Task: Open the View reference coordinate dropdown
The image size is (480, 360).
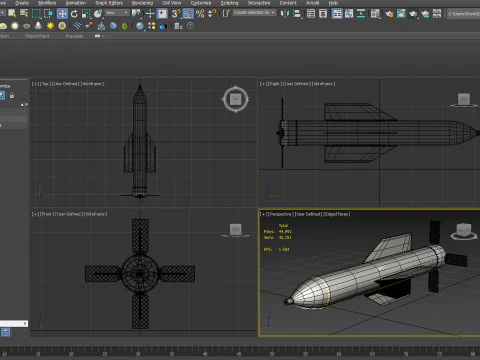Action: tap(117, 13)
